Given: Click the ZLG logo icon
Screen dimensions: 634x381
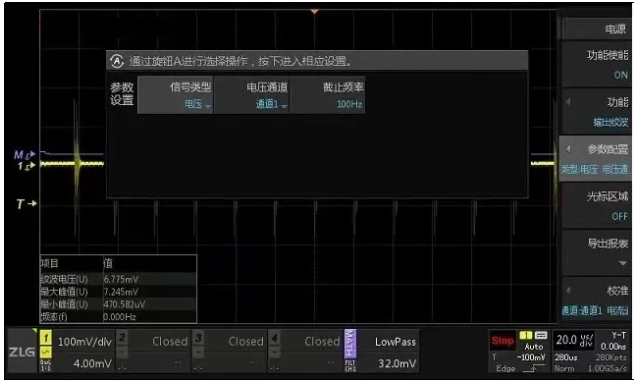Looking at the screenshot, I should point(22,351).
